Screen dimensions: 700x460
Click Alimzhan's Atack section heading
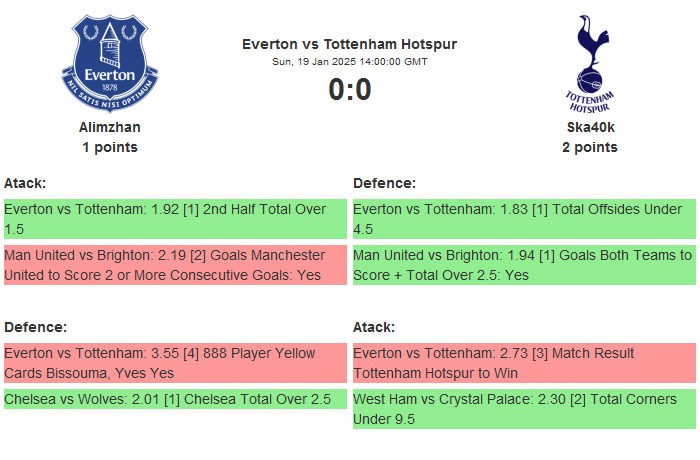point(25,183)
